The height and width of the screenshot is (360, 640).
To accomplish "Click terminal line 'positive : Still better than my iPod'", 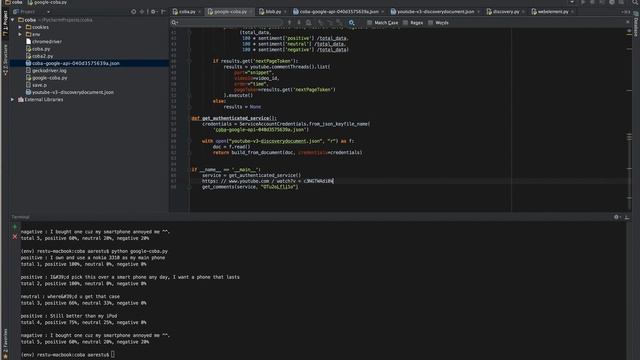I will pos(69,316).
